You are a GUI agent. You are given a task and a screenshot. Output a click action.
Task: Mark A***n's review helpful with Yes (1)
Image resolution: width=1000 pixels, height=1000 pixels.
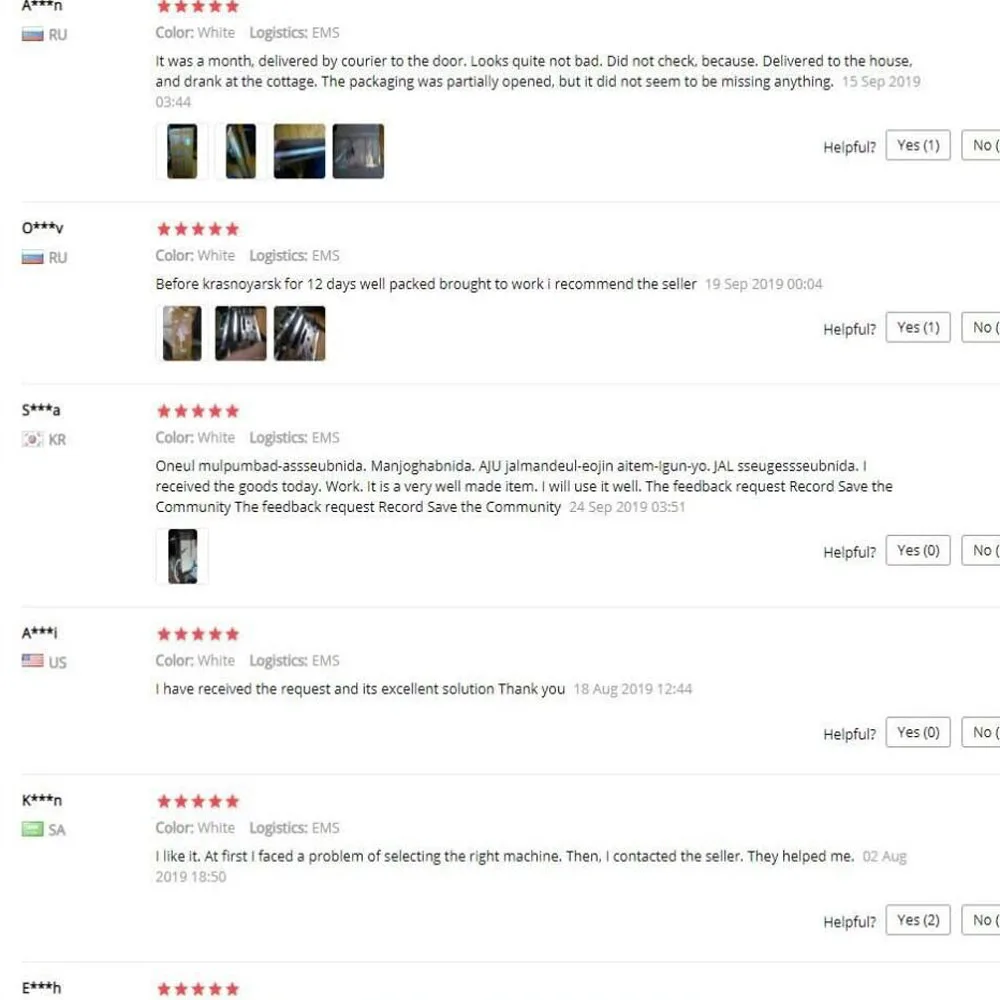click(918, 145)
